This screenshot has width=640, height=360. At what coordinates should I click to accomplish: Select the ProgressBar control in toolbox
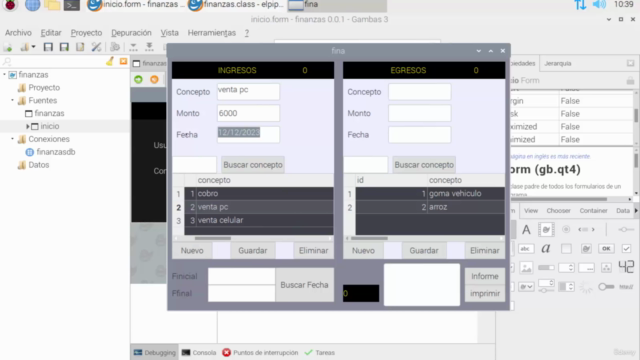pyautogui.click(x=546, y=268)
